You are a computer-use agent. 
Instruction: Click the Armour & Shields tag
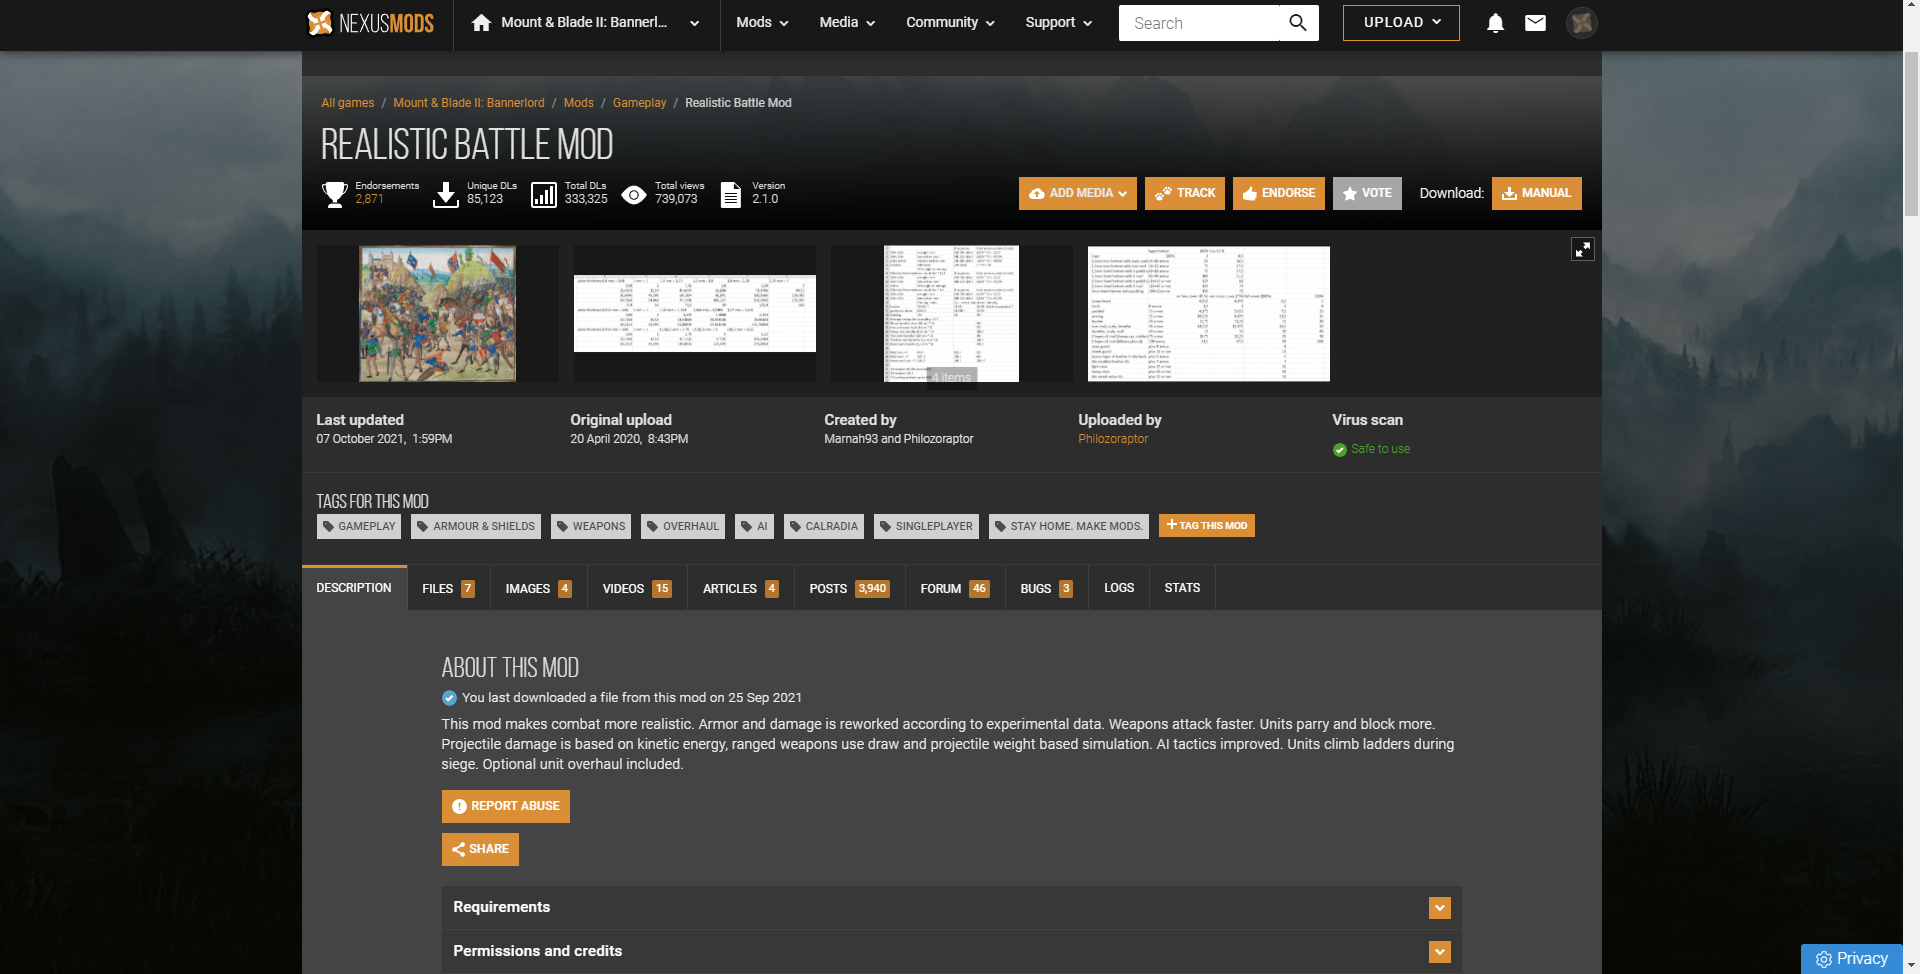coord(476,527)
